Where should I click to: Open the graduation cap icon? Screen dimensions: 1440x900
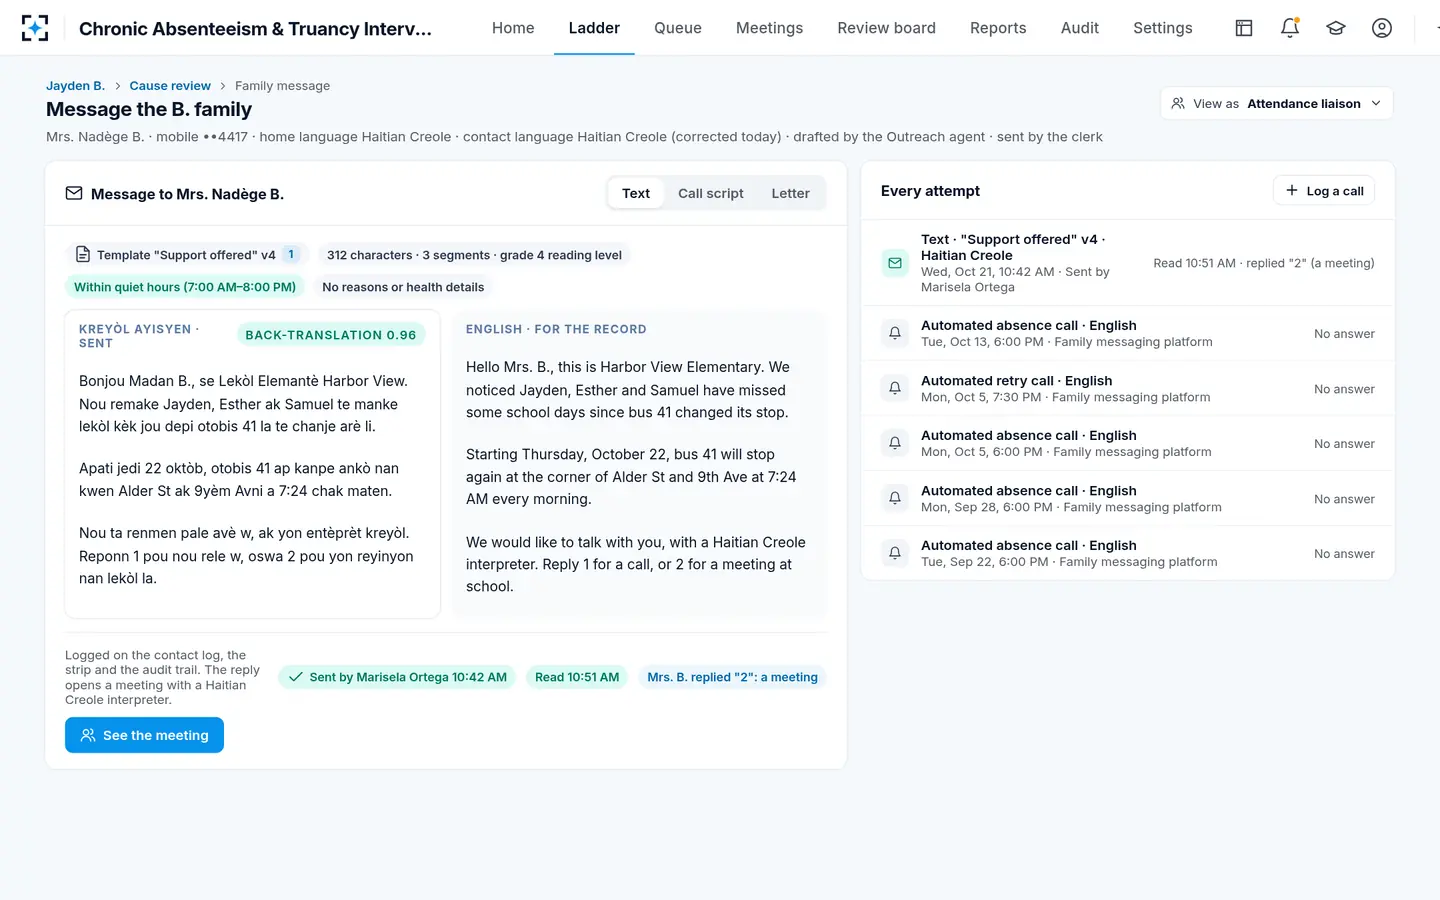tap(1336, 28)
